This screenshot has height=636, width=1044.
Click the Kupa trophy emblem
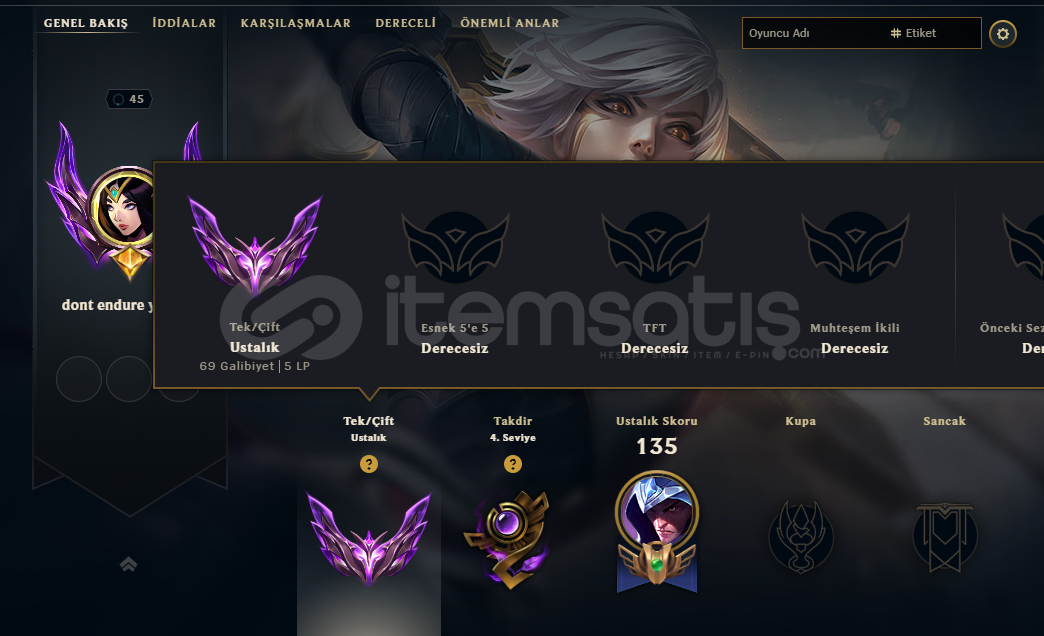(800, 537)
